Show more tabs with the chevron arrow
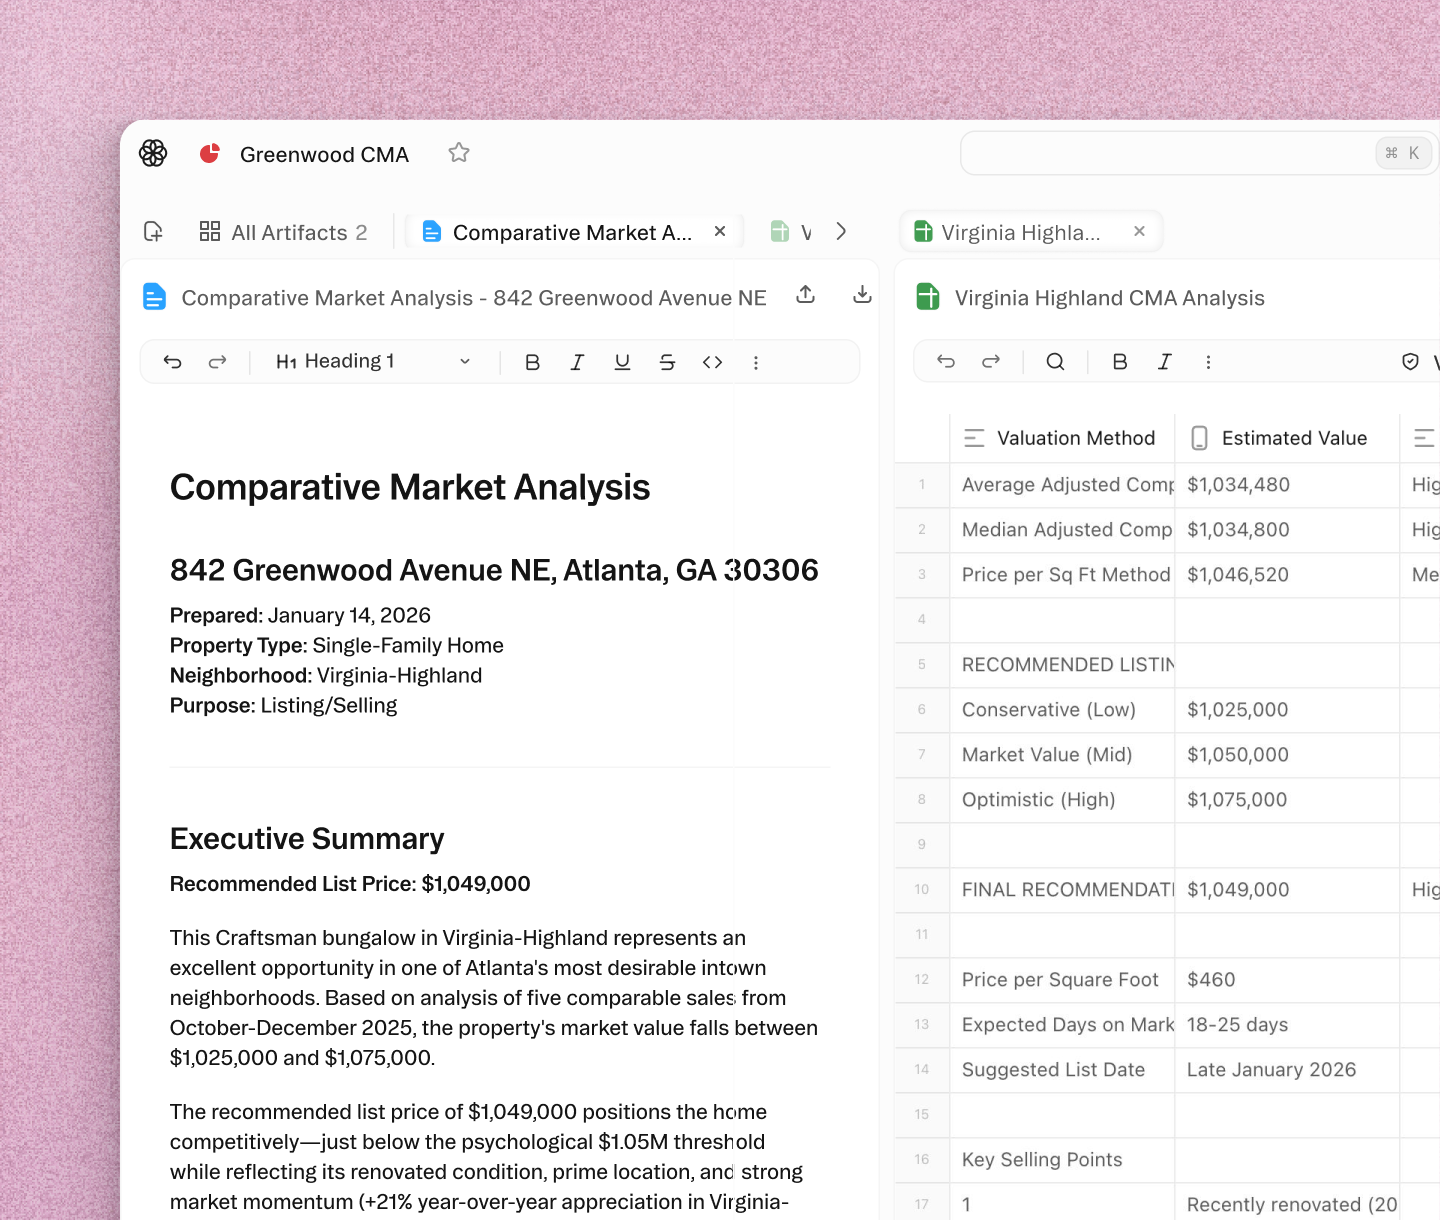Screen dimensions: 1440x1221 pyautogui.click(x=841, y=231)
